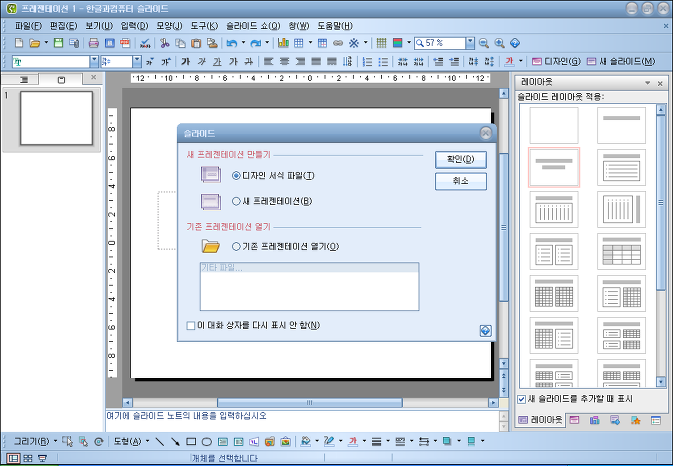The height and width of the screenshot is (466, 673).
Task: Center text with alignment icon
Action: [284, 62]
